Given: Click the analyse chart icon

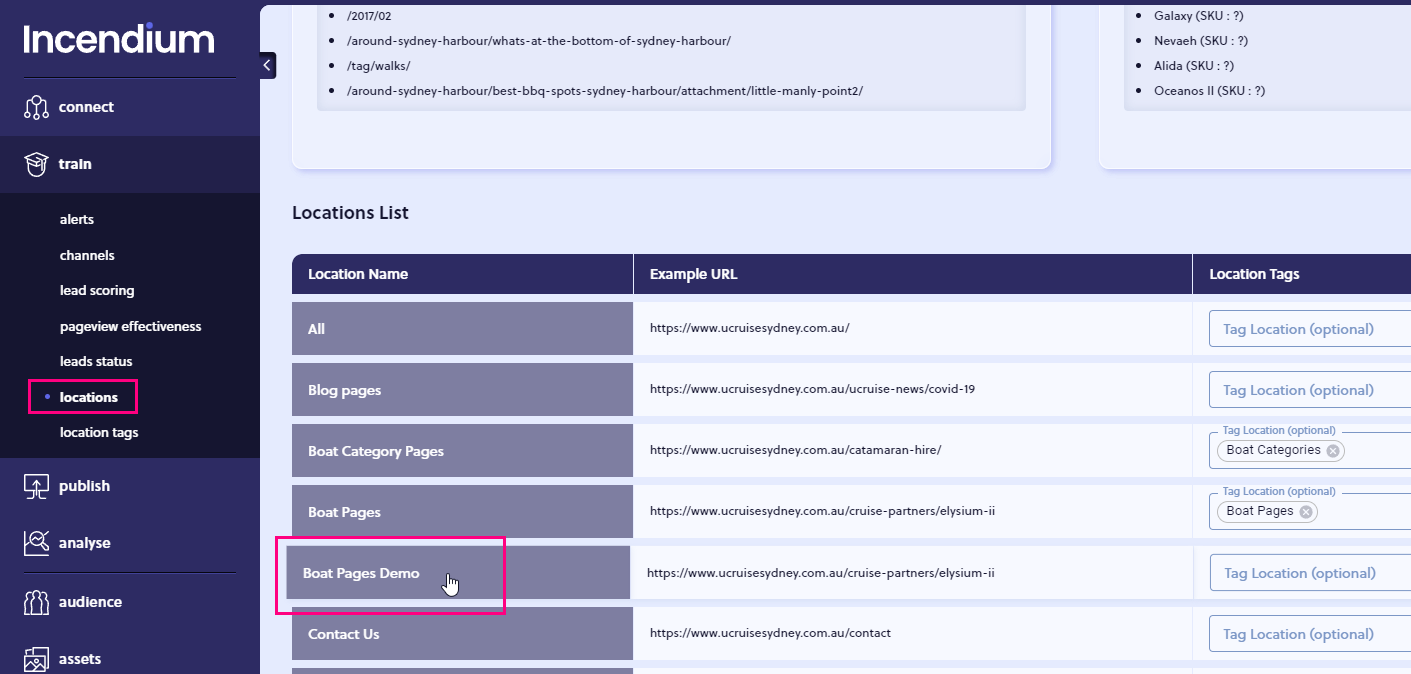Looking at the screenshot, I should pos(36,543).
